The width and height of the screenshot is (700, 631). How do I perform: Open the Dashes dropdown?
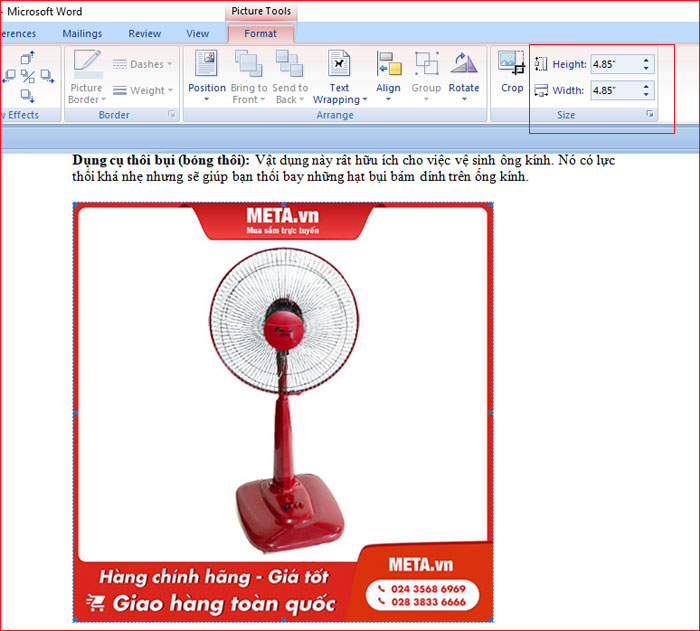point(142,64)
